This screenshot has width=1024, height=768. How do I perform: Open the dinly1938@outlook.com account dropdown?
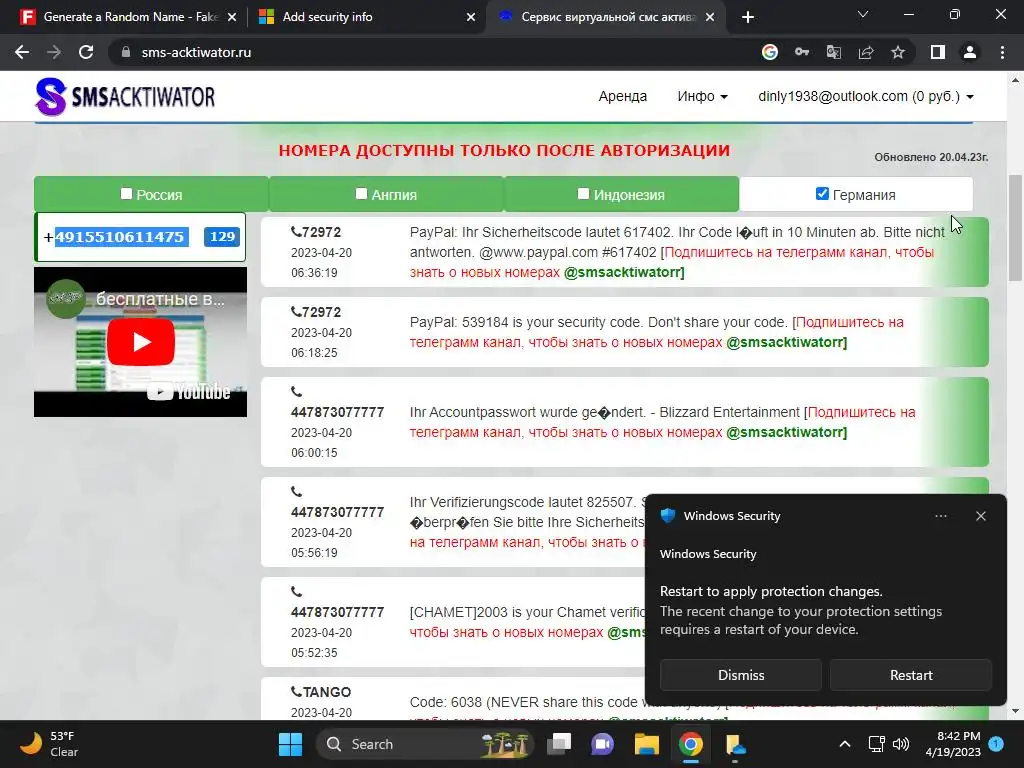[x=866, y=97]
